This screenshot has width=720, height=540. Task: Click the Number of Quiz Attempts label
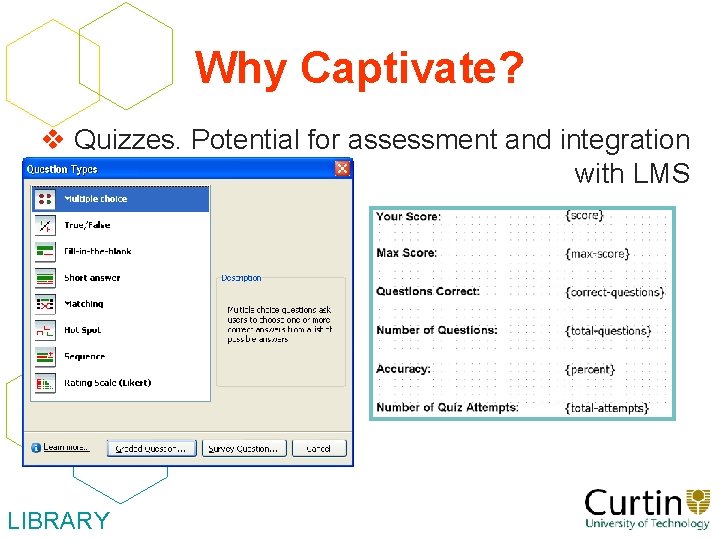click(x=447, y=407)
